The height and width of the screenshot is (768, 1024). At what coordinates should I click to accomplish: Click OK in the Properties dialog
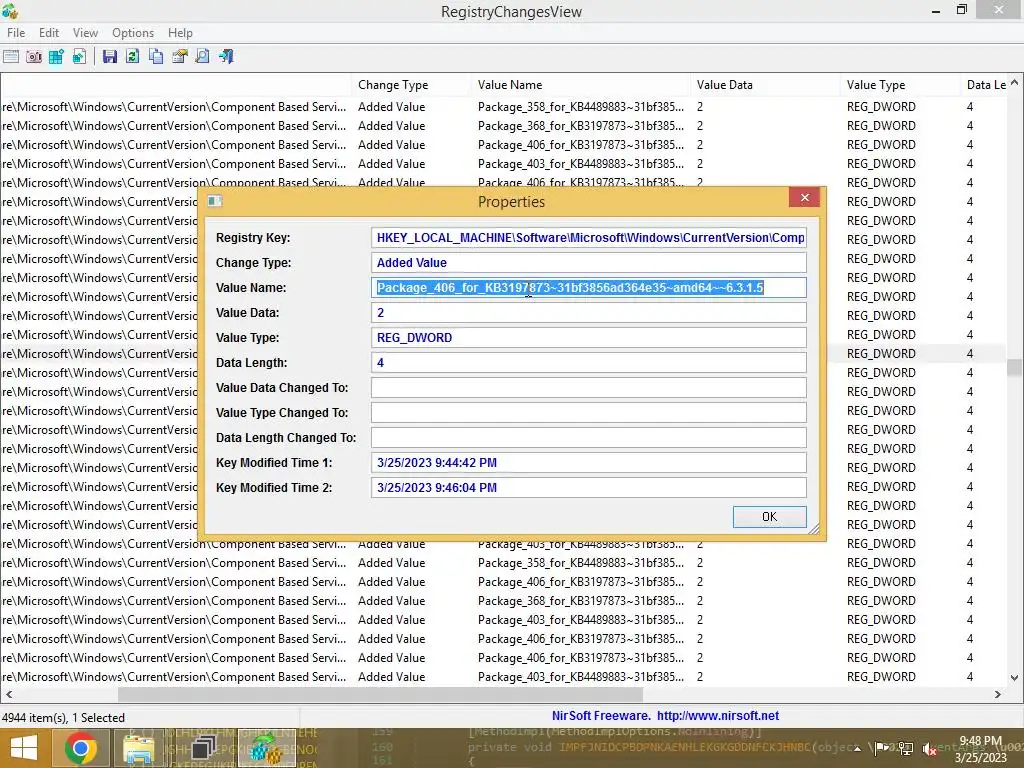[x=769, y=517]
